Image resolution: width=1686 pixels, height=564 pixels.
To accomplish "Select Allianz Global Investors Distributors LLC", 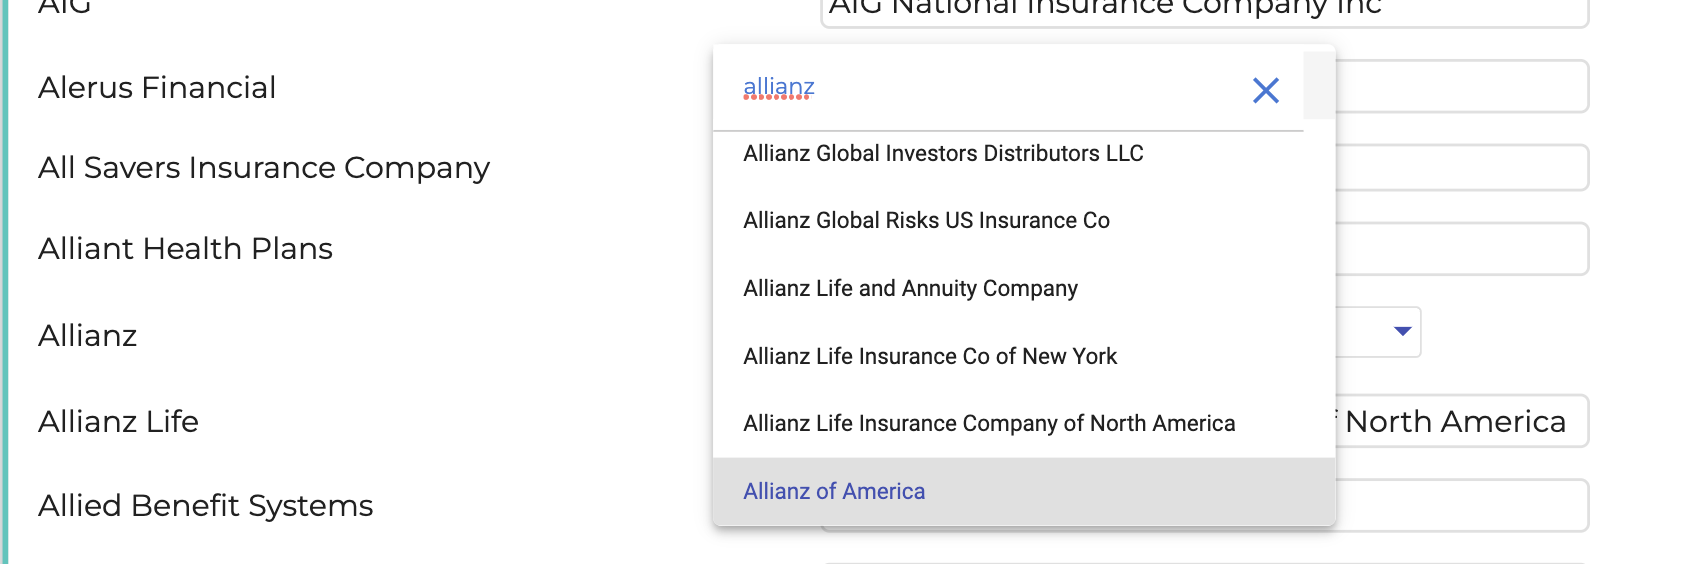I will coord(943,154).
